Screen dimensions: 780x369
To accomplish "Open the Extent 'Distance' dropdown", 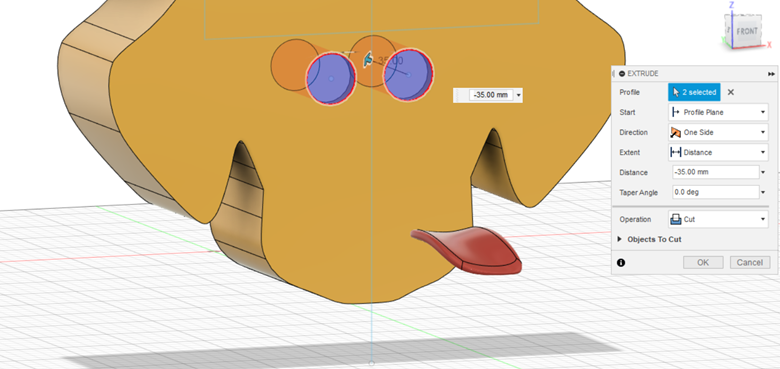I will click(718, 152).
